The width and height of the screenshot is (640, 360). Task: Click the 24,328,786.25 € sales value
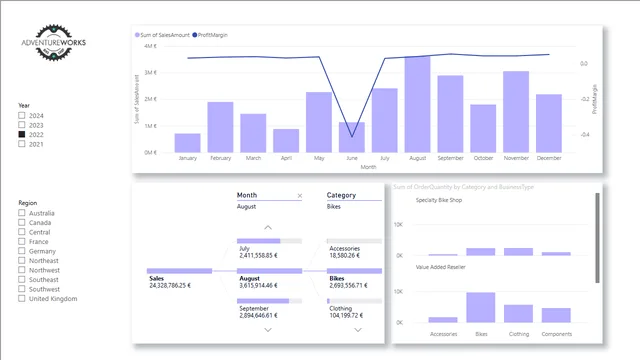tap(170, 285)
